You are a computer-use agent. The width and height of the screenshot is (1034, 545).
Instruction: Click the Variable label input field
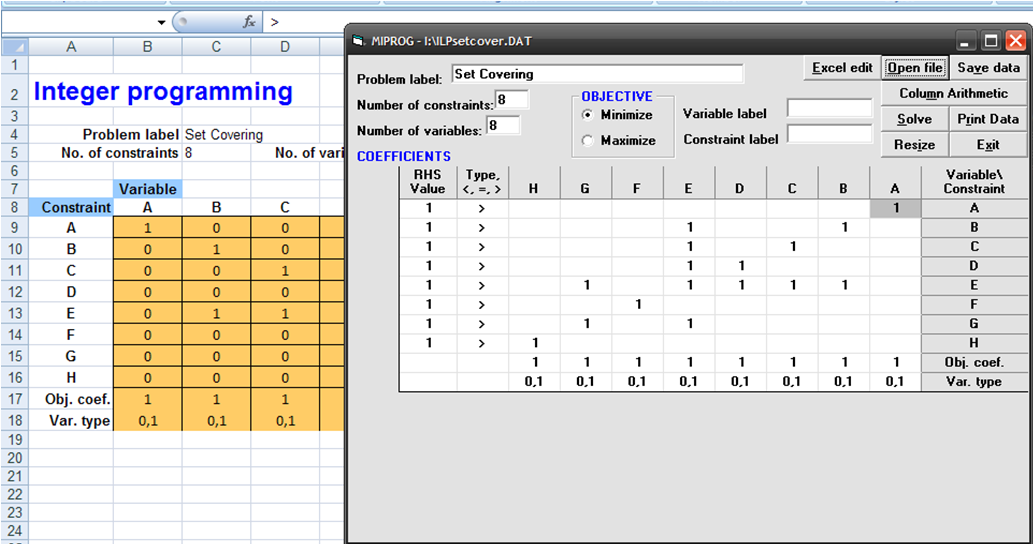coord(830,108)
